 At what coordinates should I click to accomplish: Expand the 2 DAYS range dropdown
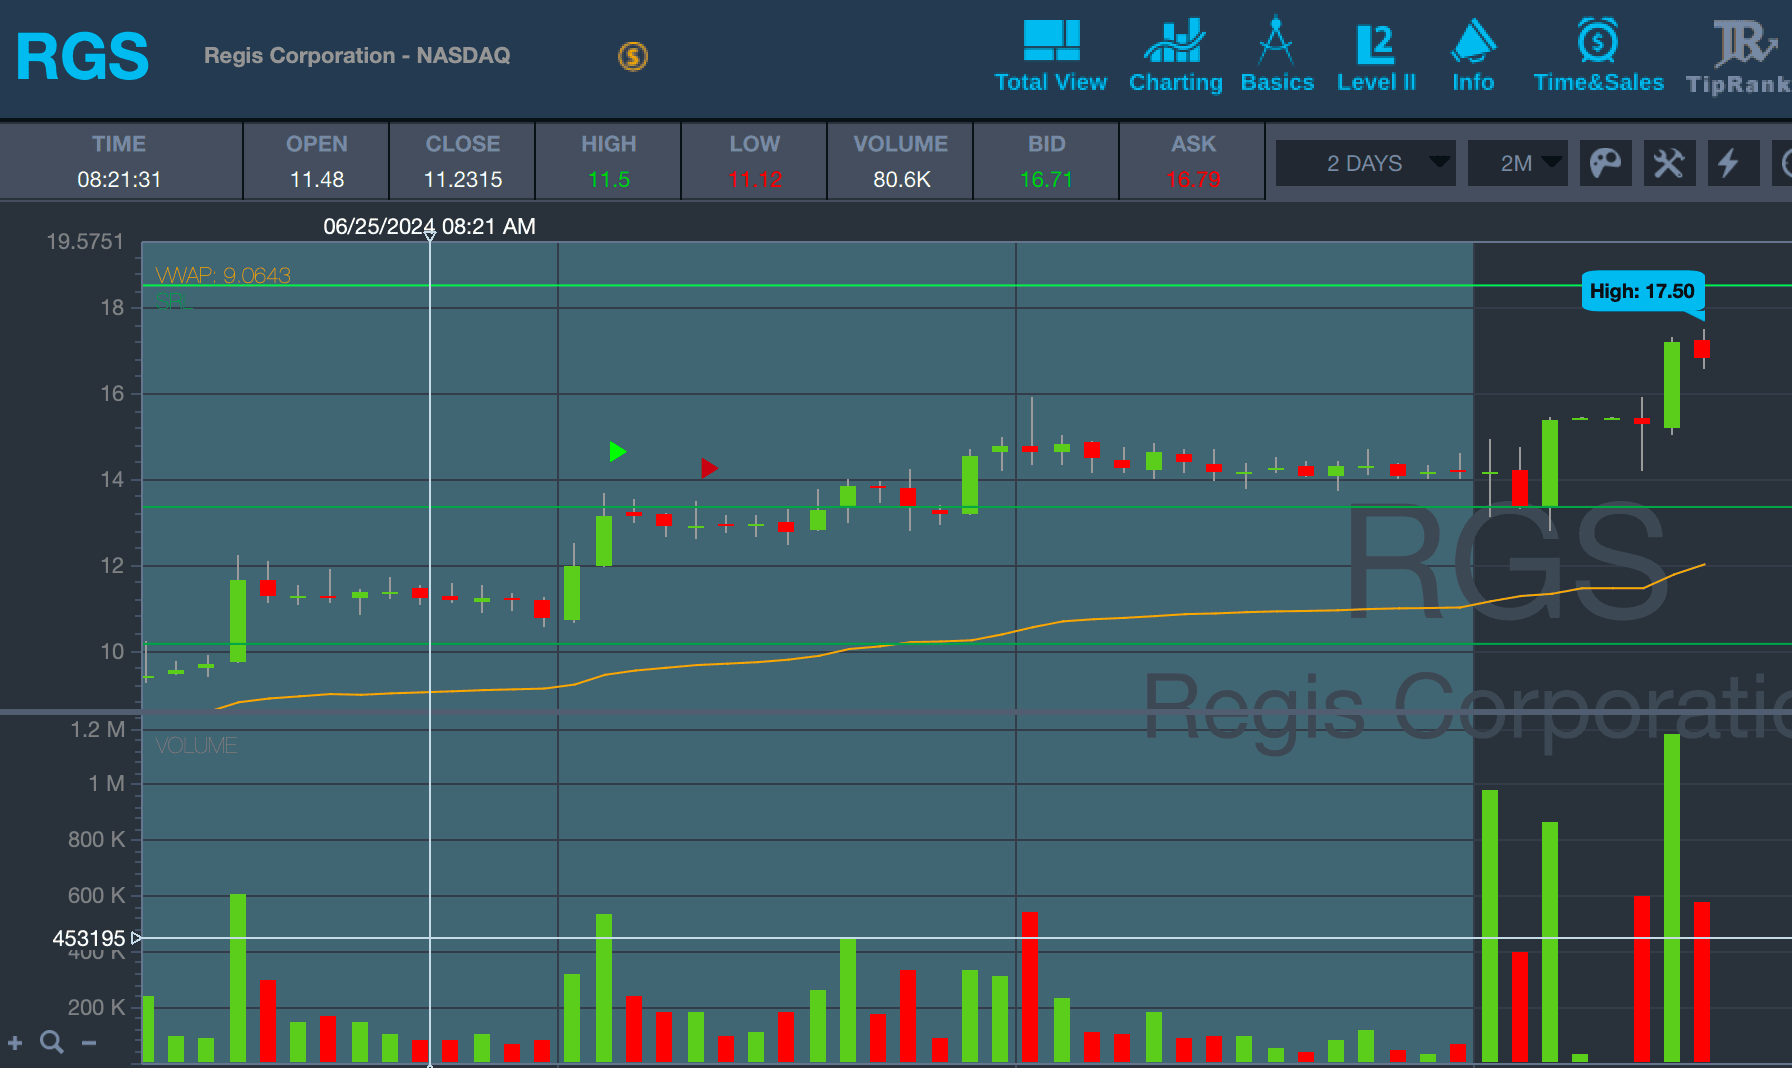click(1366, 163)
